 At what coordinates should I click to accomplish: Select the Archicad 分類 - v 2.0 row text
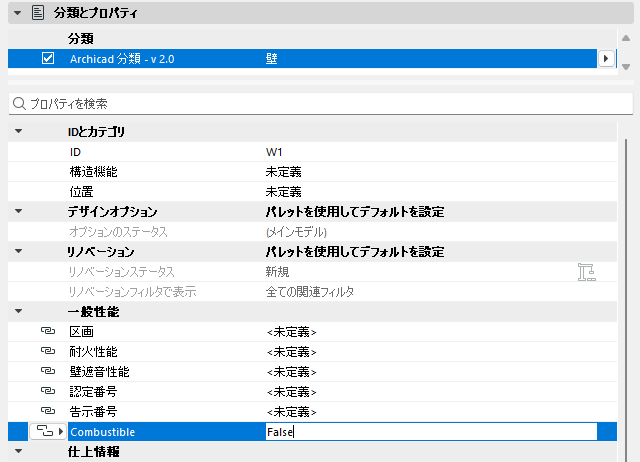(x=122, y=59)
